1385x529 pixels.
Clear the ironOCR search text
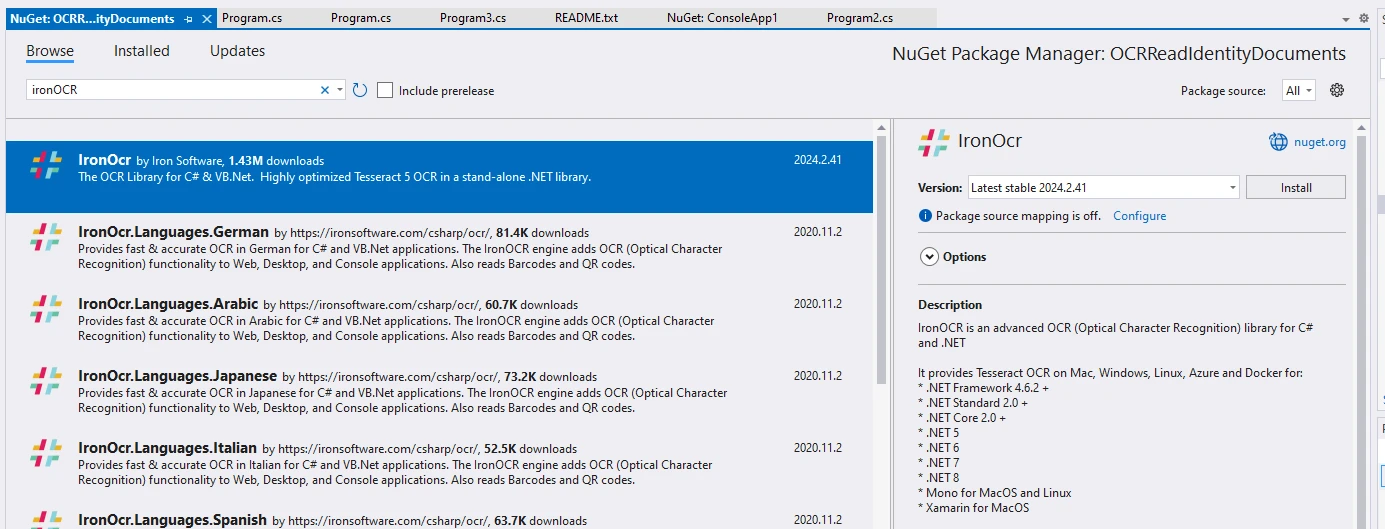324,90
